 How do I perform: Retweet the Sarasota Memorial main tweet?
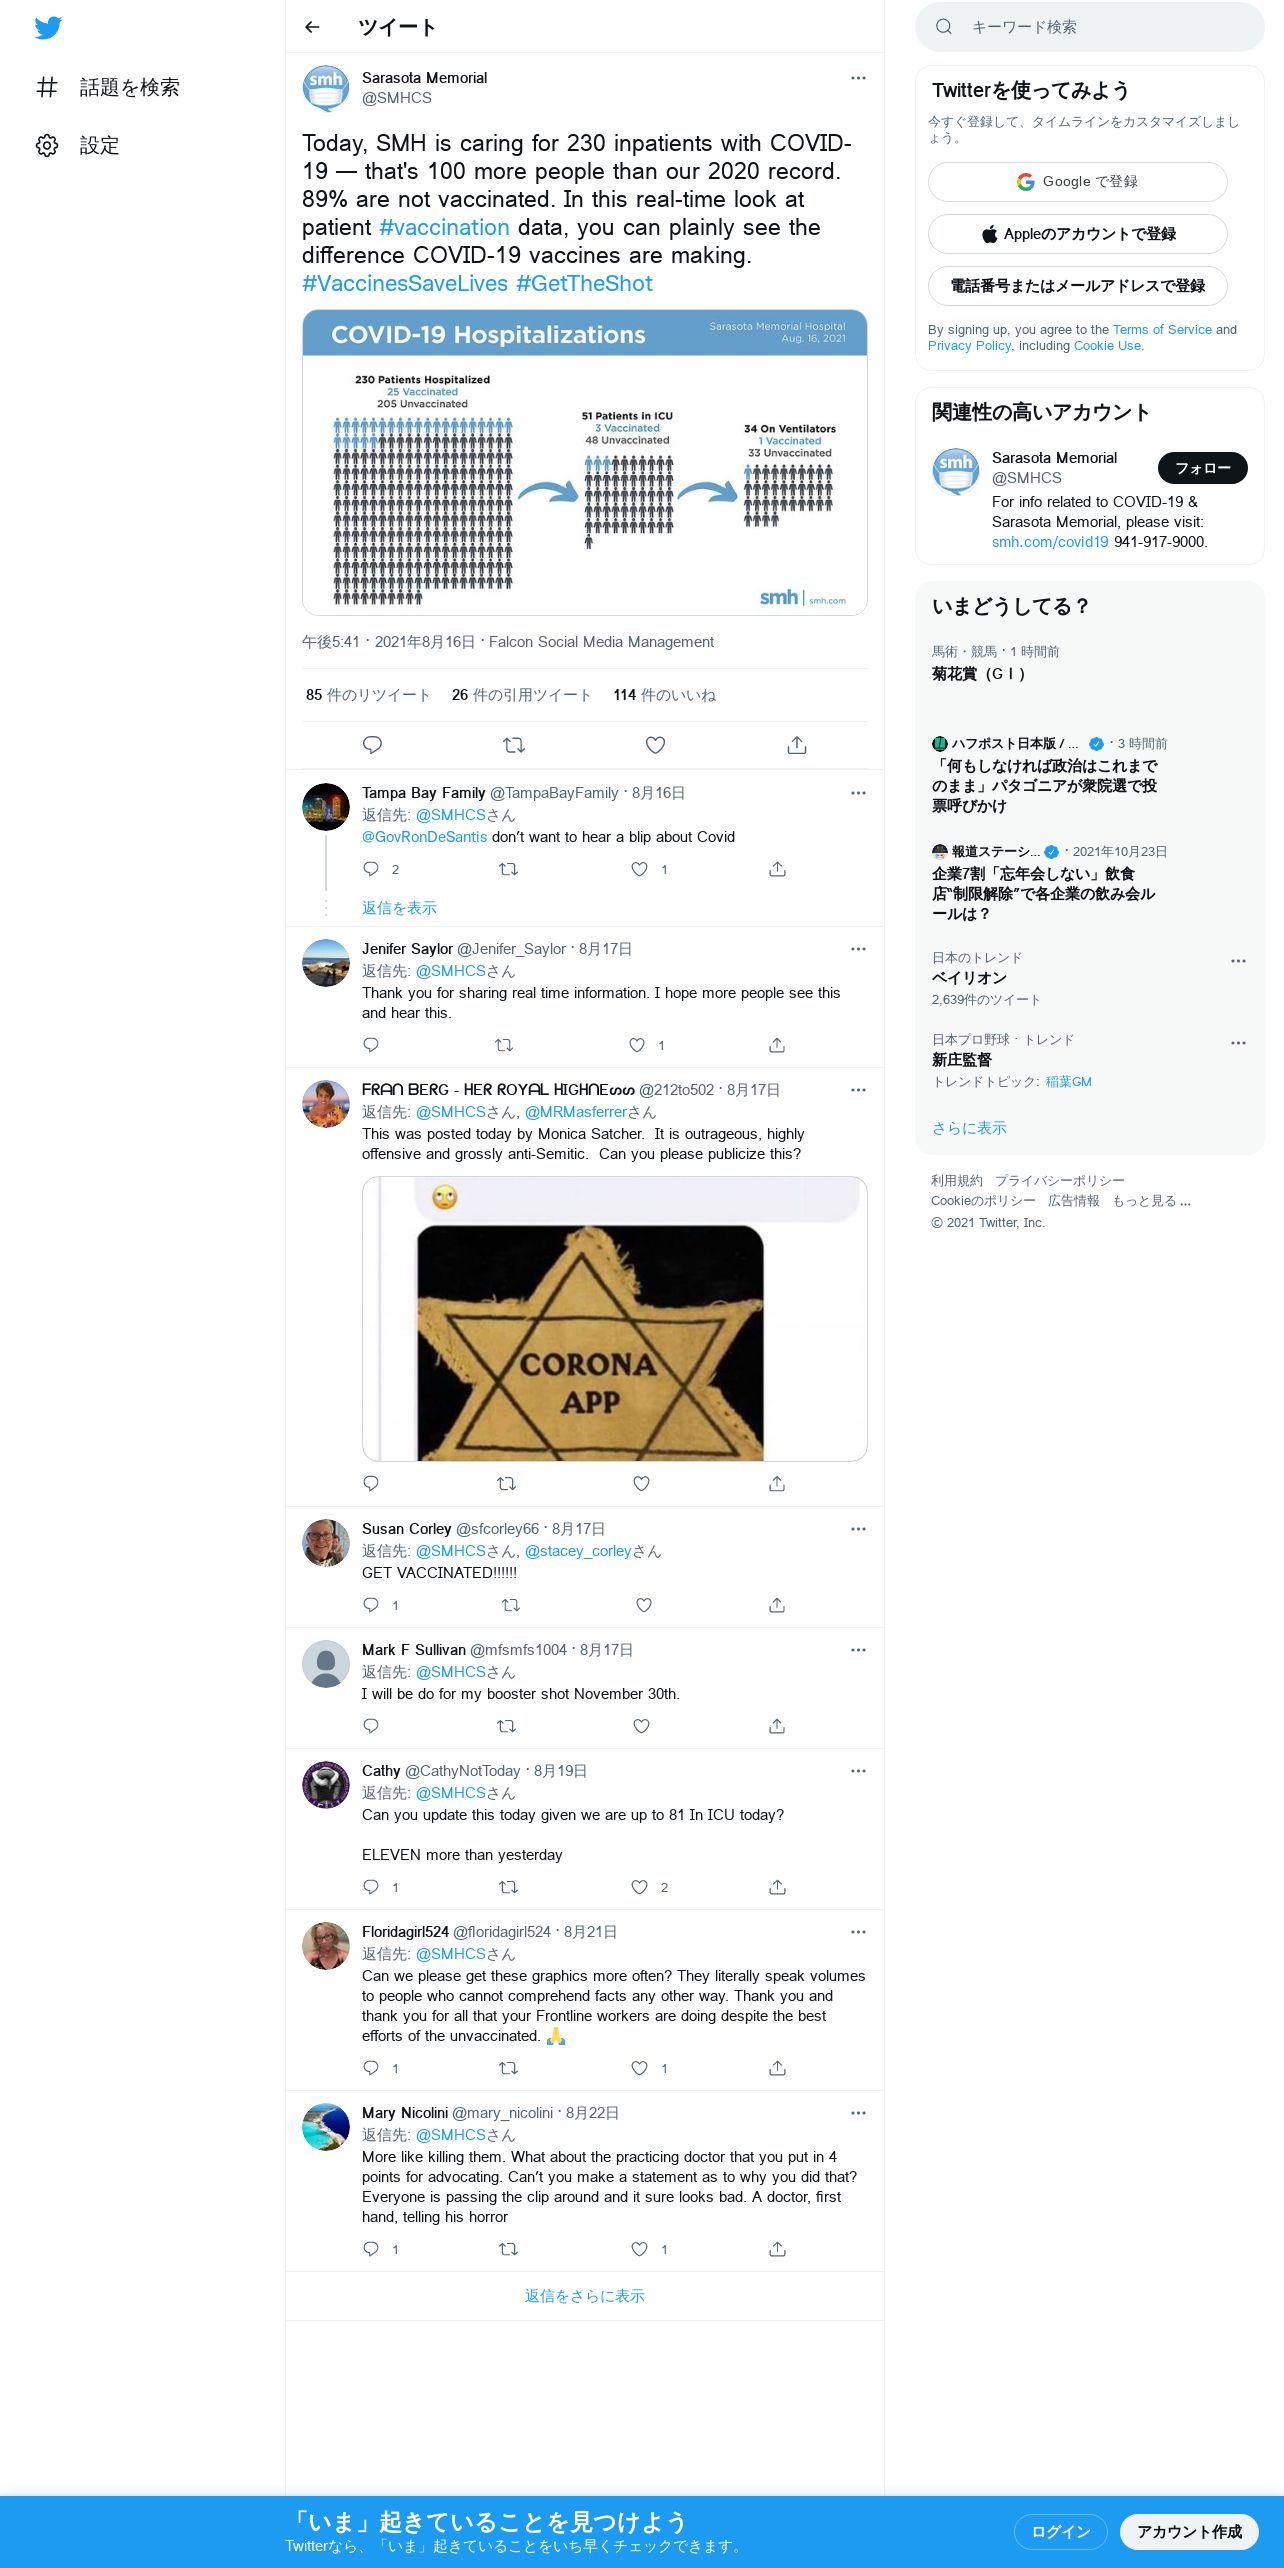[x=514, y=745]
